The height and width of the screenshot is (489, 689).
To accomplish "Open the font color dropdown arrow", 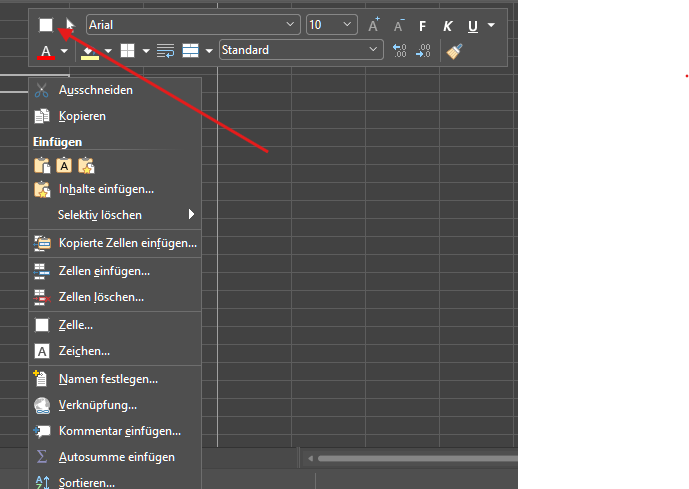I will coord(64,51).
